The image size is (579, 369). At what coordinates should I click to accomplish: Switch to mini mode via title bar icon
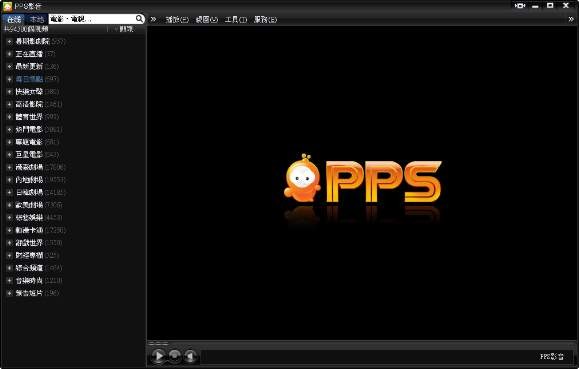point(520,6)
